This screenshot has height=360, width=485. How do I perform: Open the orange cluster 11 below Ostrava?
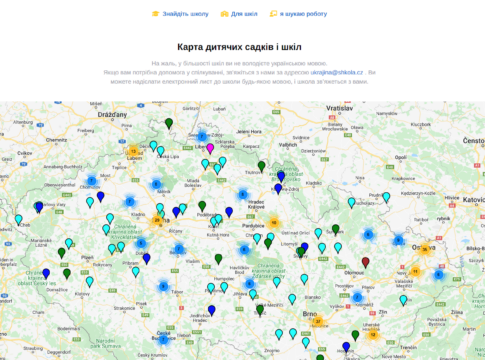coord(415,271)
